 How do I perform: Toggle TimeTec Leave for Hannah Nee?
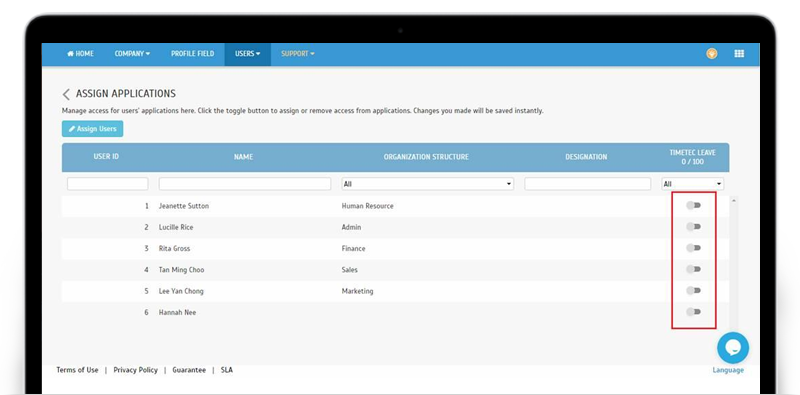[x=693, y=312]
